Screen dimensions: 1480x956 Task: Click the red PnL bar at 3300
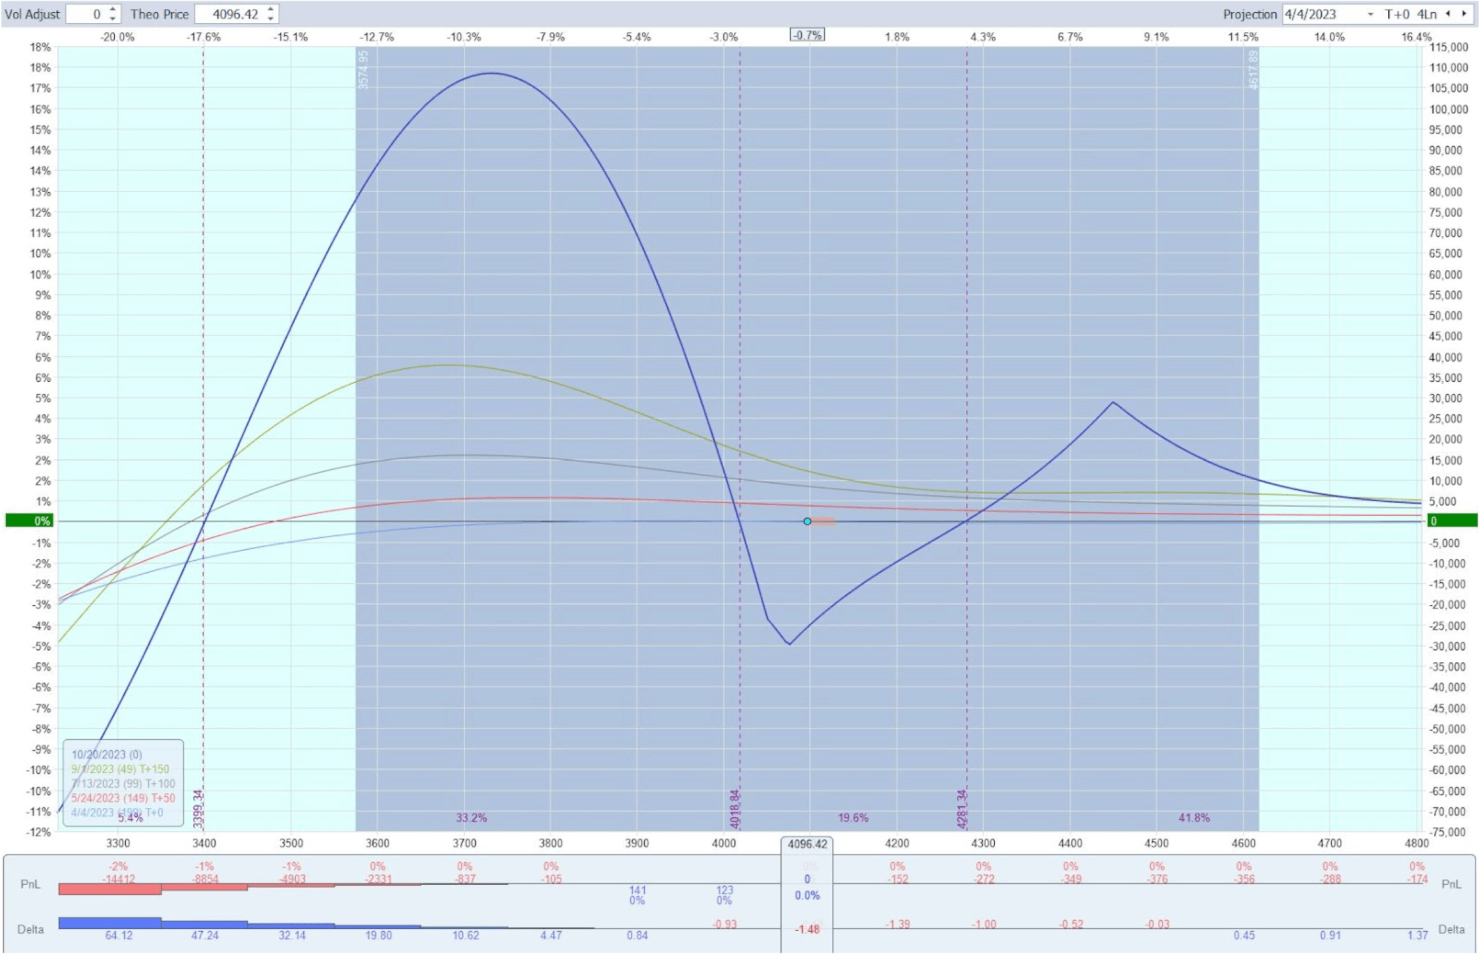point(110,889)
